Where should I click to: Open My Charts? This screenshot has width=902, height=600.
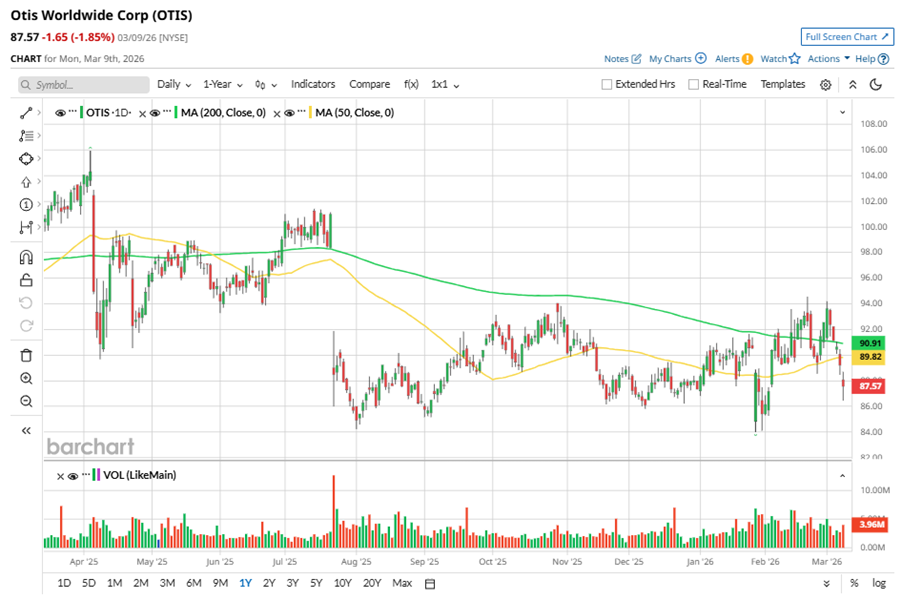coord(678,59)
